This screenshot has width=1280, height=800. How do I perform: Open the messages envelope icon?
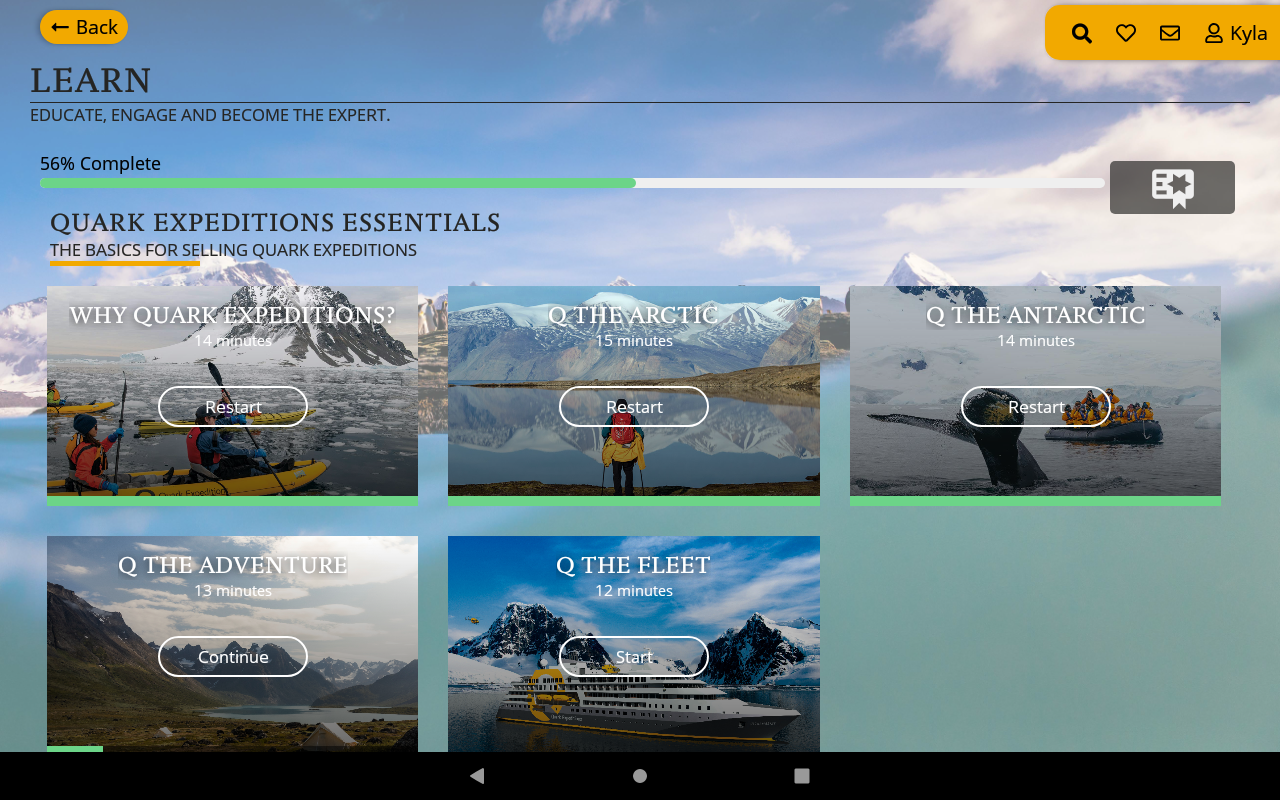click(1170, 33)
